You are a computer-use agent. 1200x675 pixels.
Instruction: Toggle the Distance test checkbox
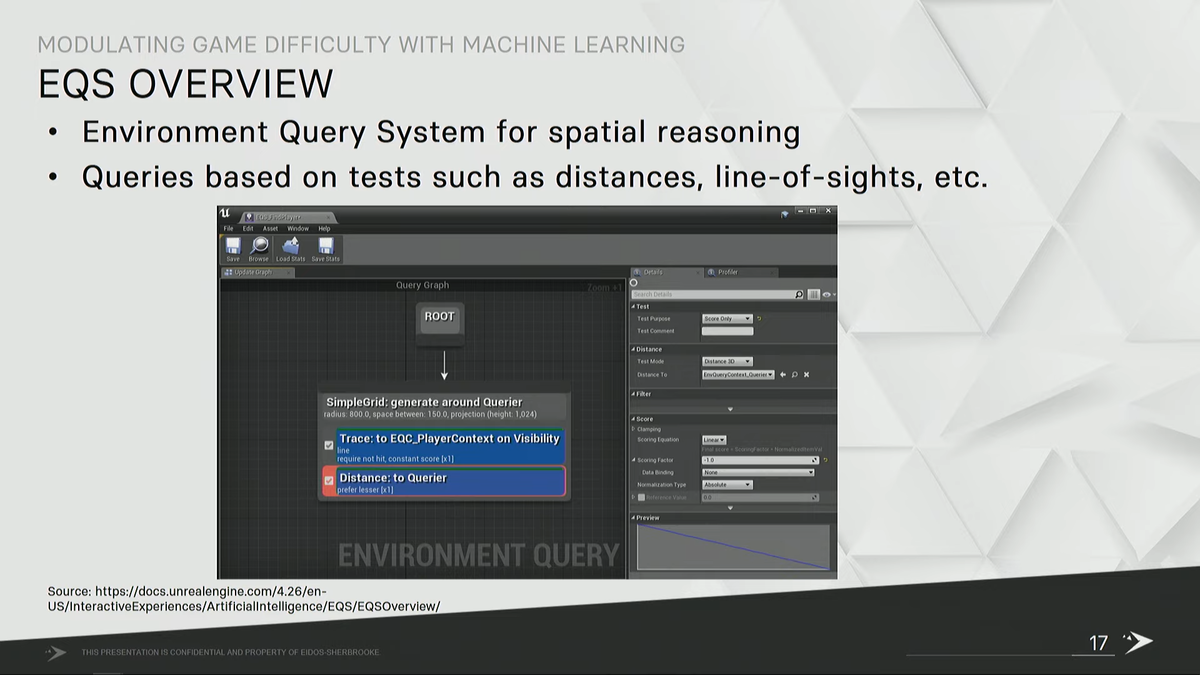(x=329, y=480)
